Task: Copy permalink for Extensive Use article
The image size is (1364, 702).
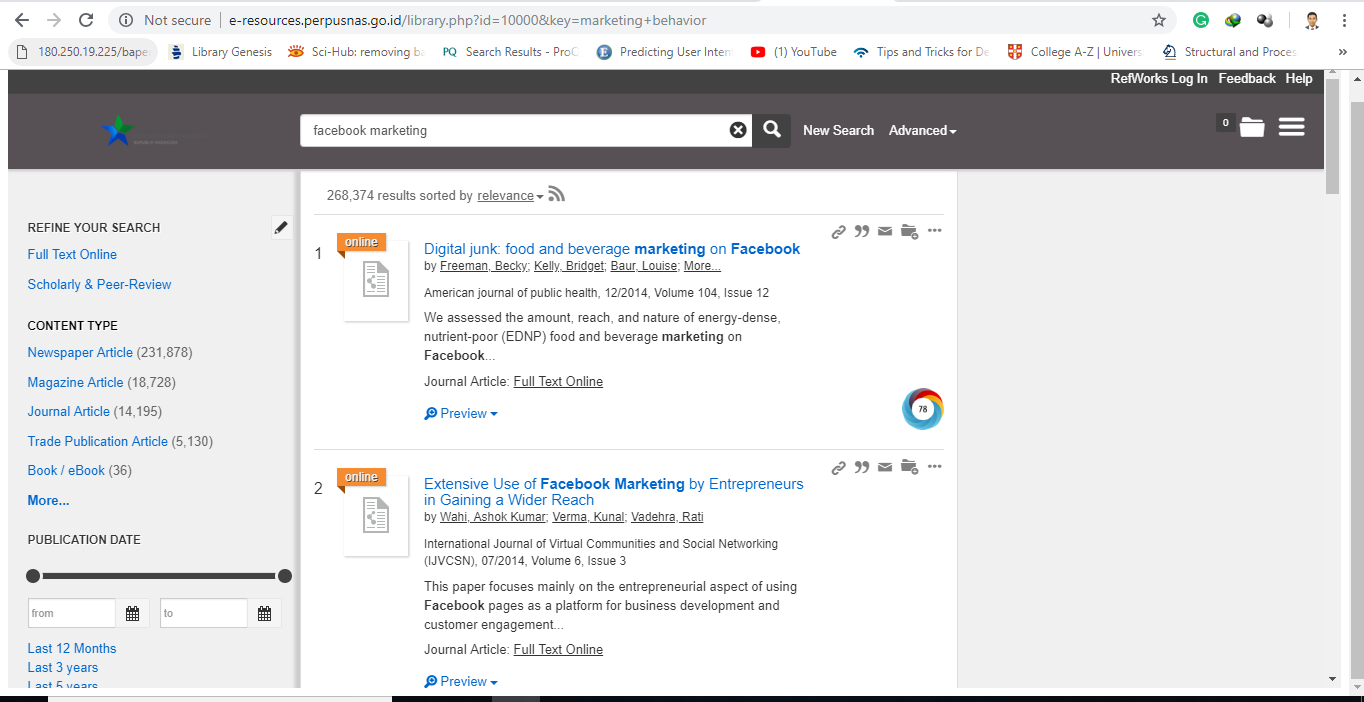Action: click(839, 468)
